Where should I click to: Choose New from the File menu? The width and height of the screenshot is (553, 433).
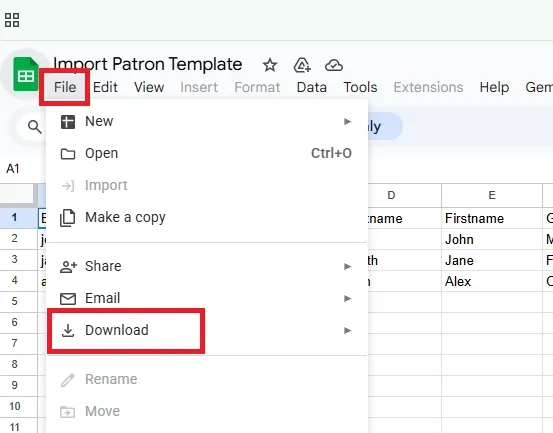[207, 122]
